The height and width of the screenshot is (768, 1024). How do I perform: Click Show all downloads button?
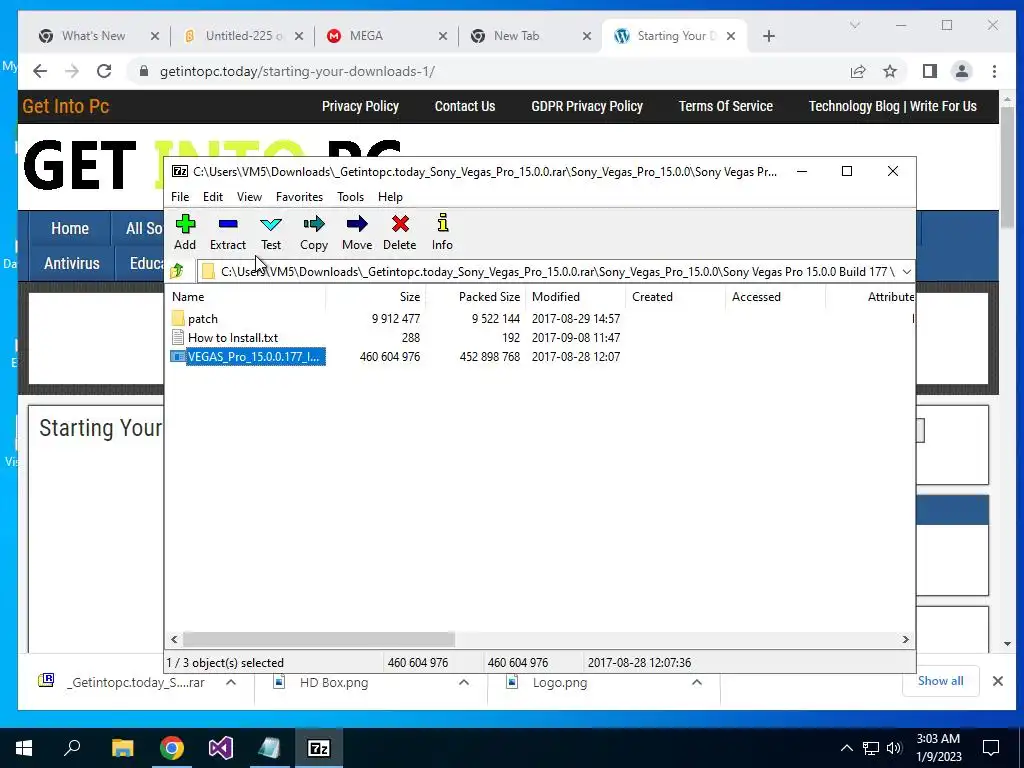point(940,681)
